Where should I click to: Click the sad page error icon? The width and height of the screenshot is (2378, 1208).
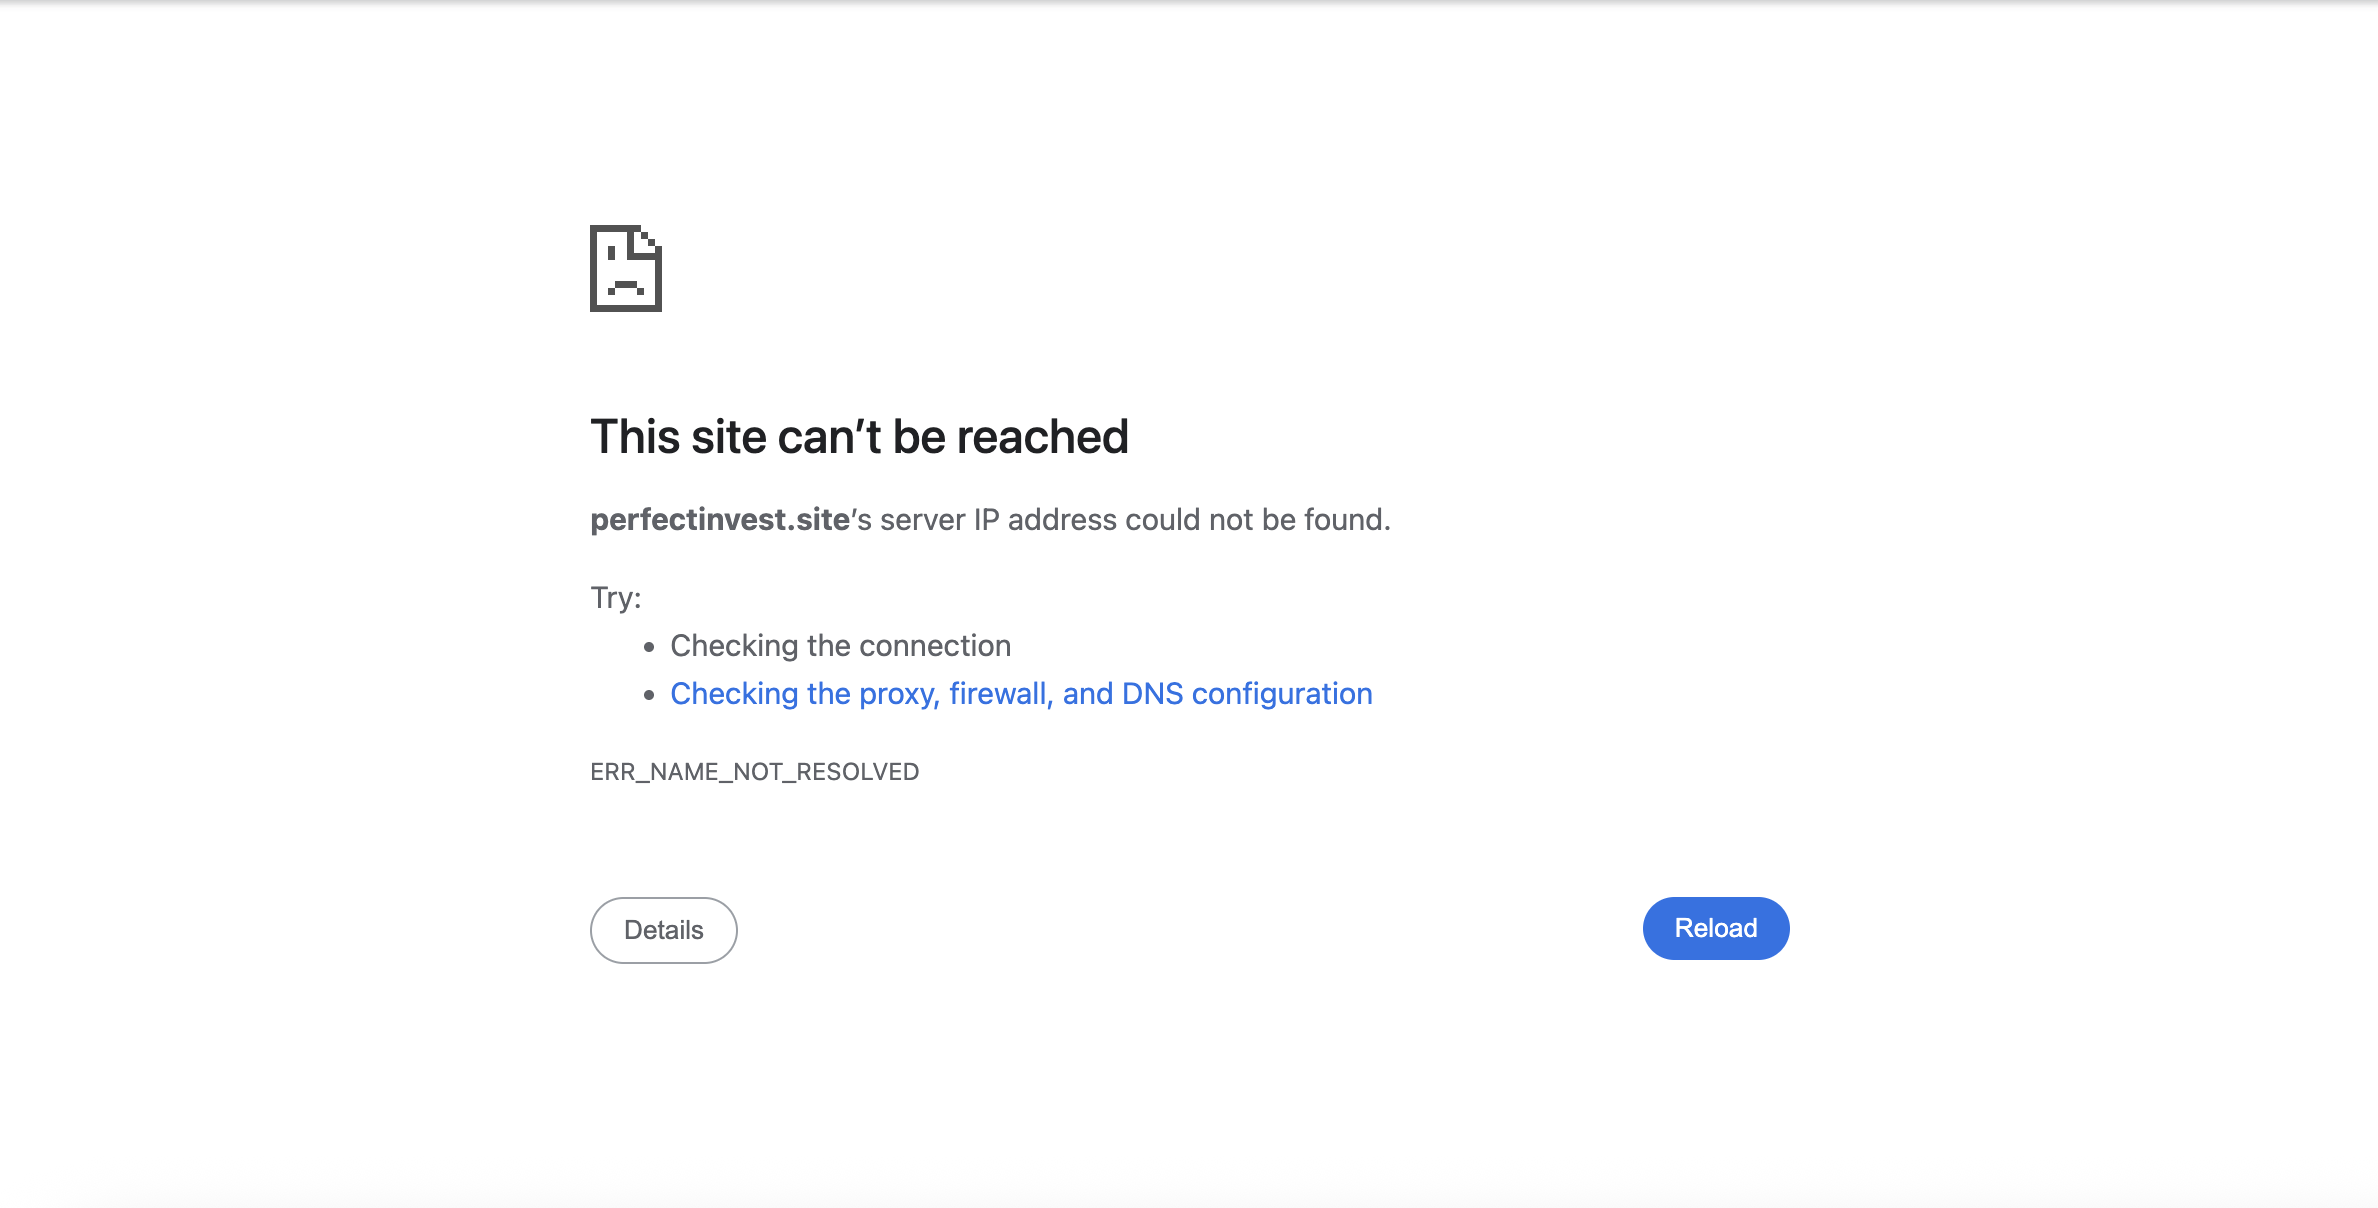tap(626, 268)
